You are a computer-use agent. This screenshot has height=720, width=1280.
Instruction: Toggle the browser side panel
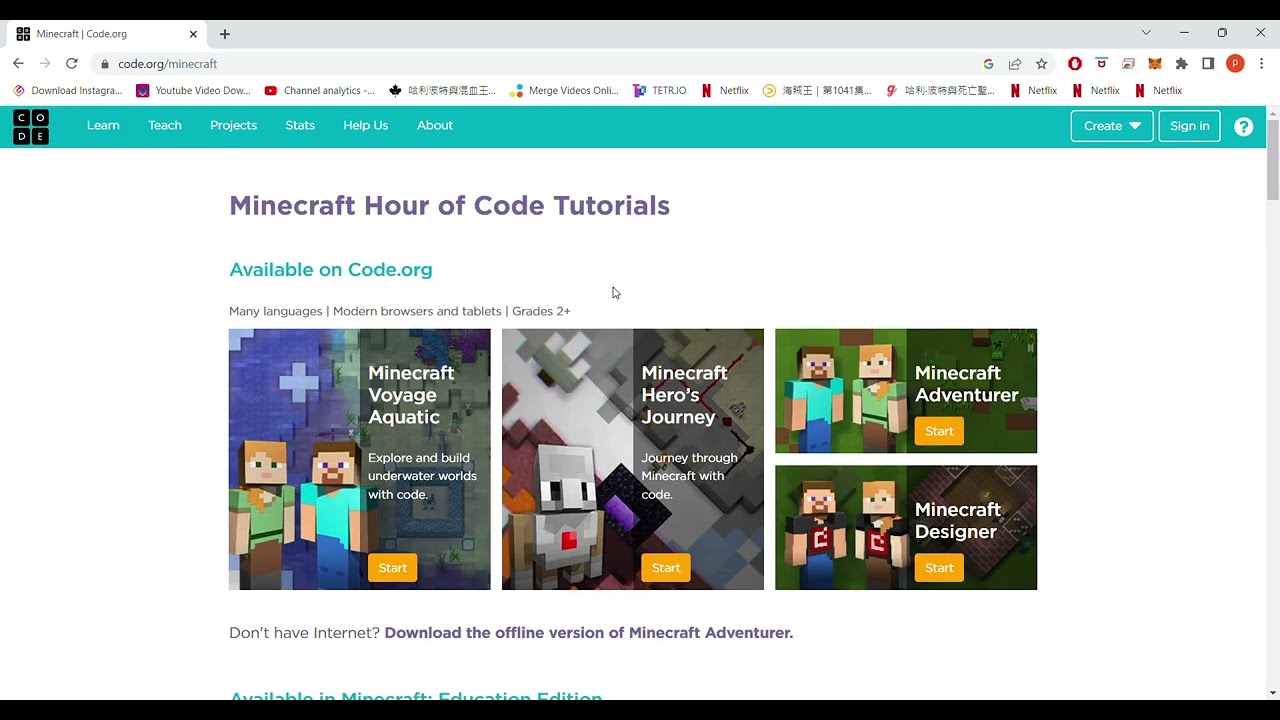coord(1208,64)
